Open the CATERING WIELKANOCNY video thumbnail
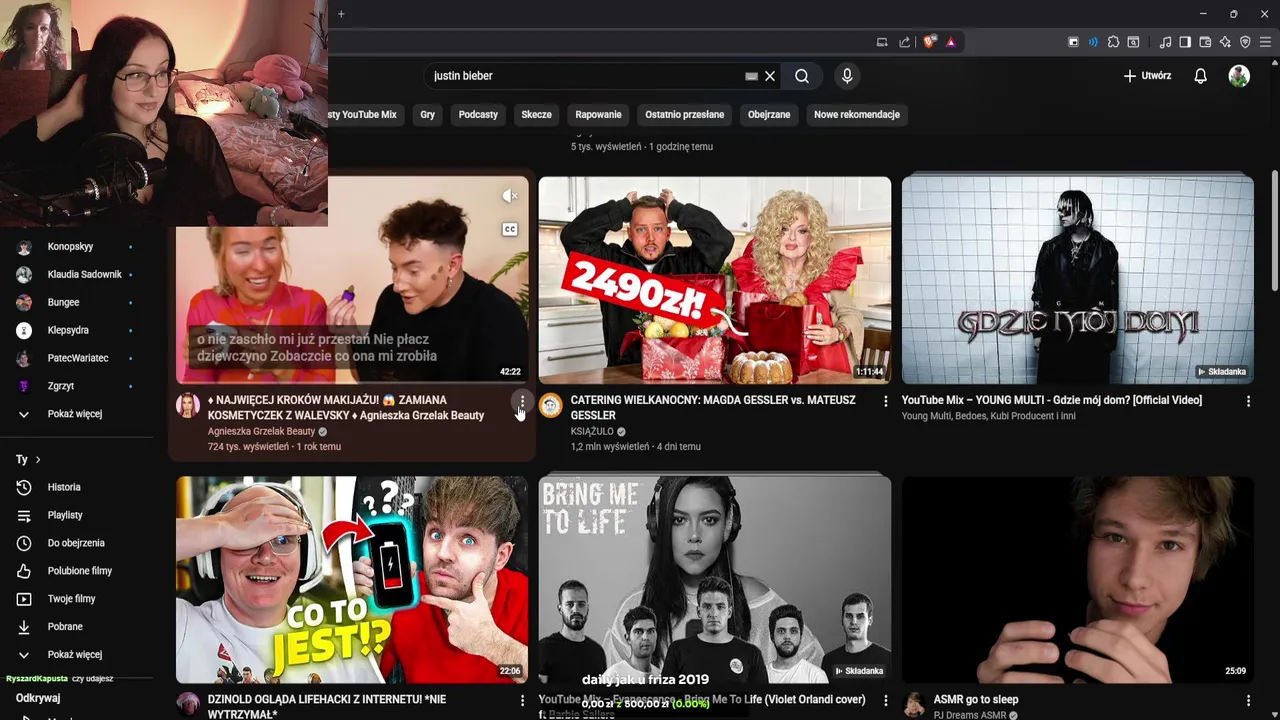 715,281
